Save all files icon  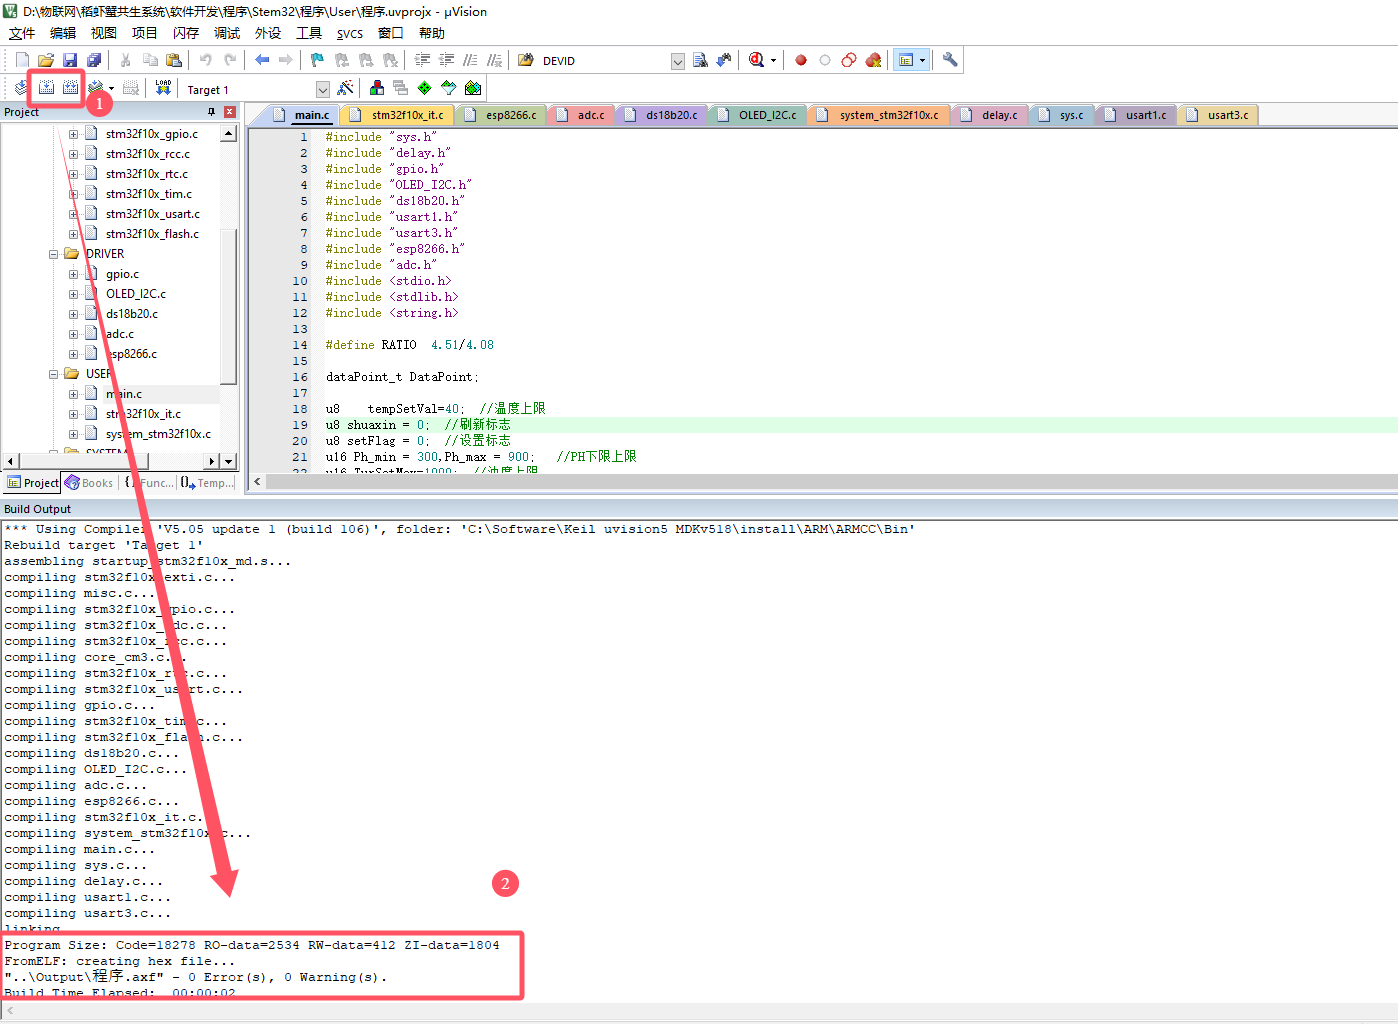click(94, 60)
